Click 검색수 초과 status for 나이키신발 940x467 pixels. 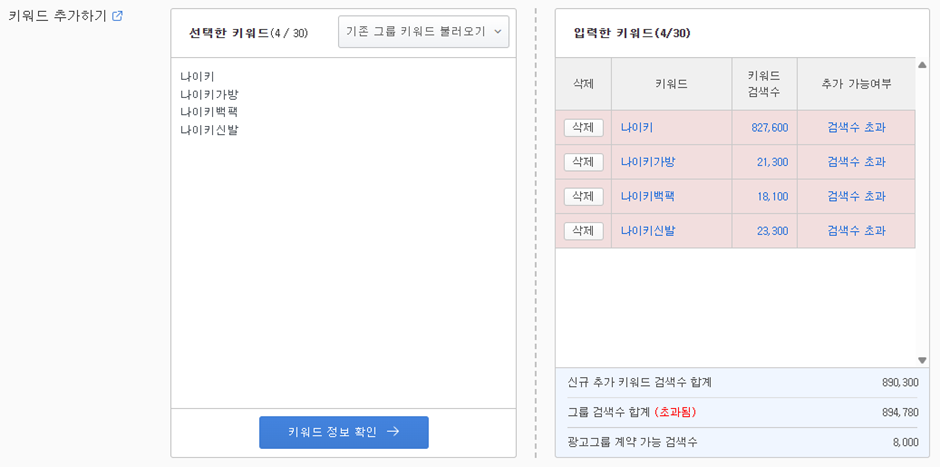coord(856,231)
